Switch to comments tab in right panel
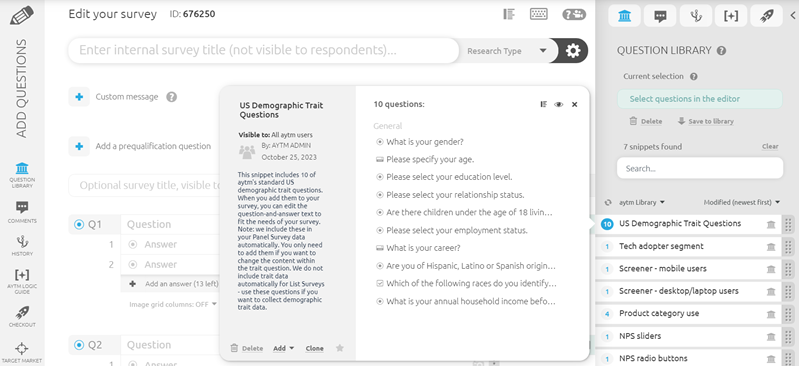The height and width of the screenshot is (366, 799). 660,16
